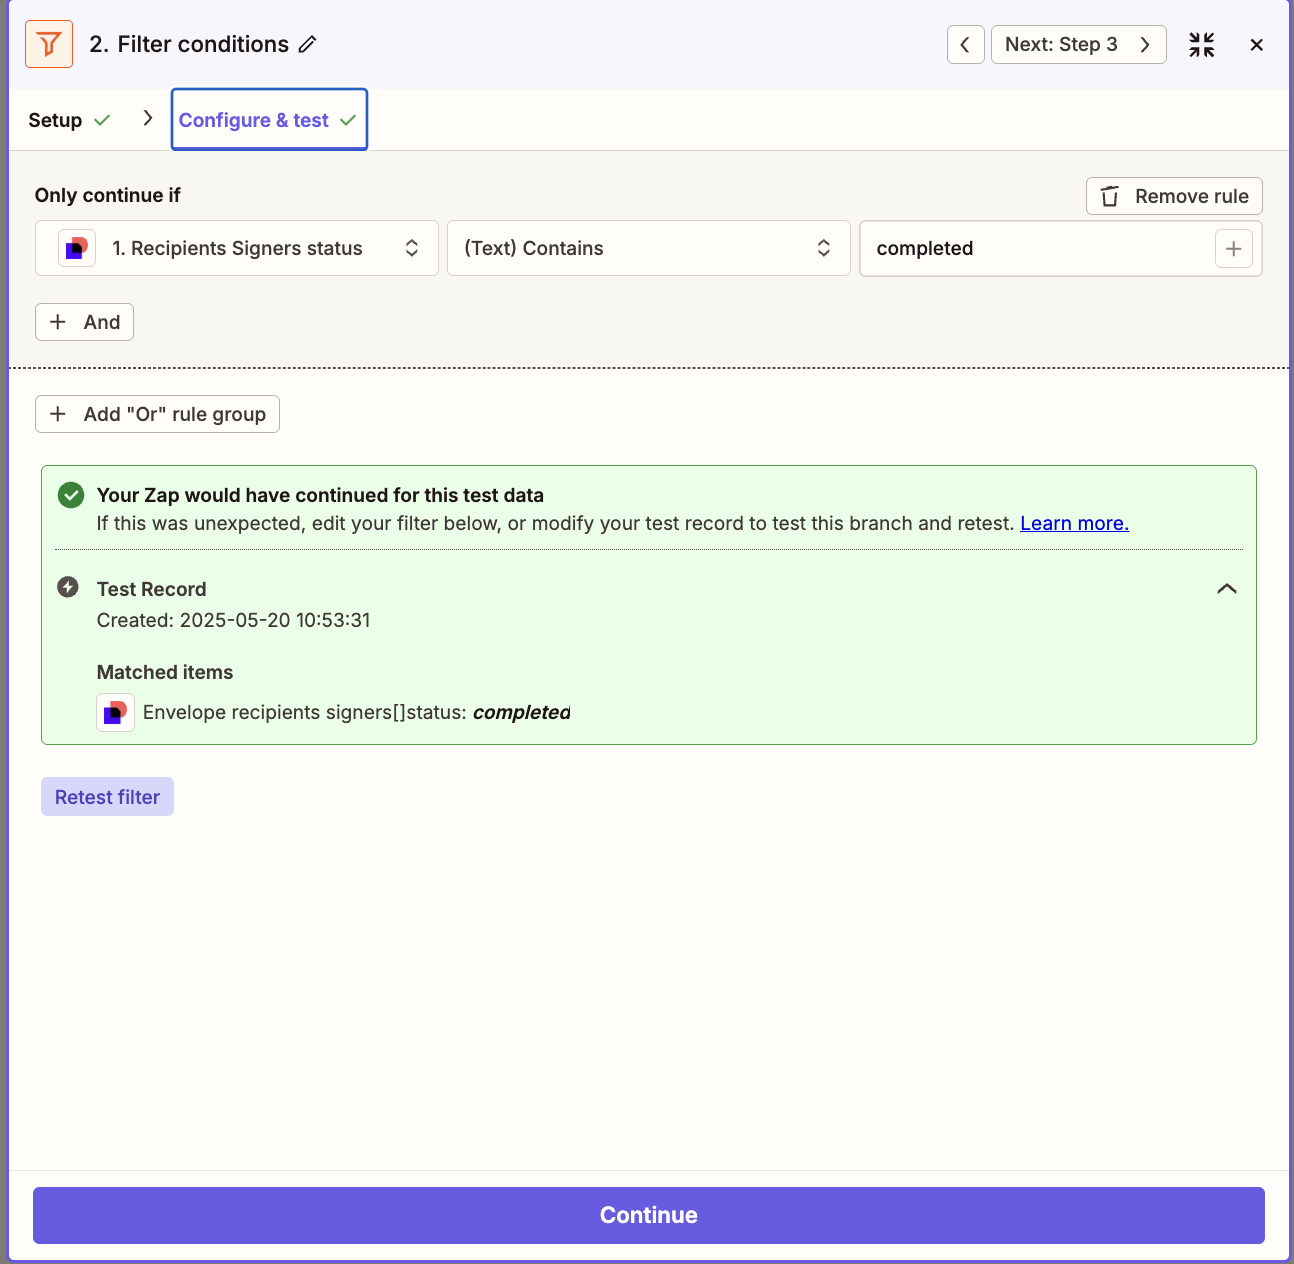The width and height of the screenshot is (1294, 1264).
Task: Collapse the panel with shrink icon
Action: pyautogui.click(x=1201, y=44)
